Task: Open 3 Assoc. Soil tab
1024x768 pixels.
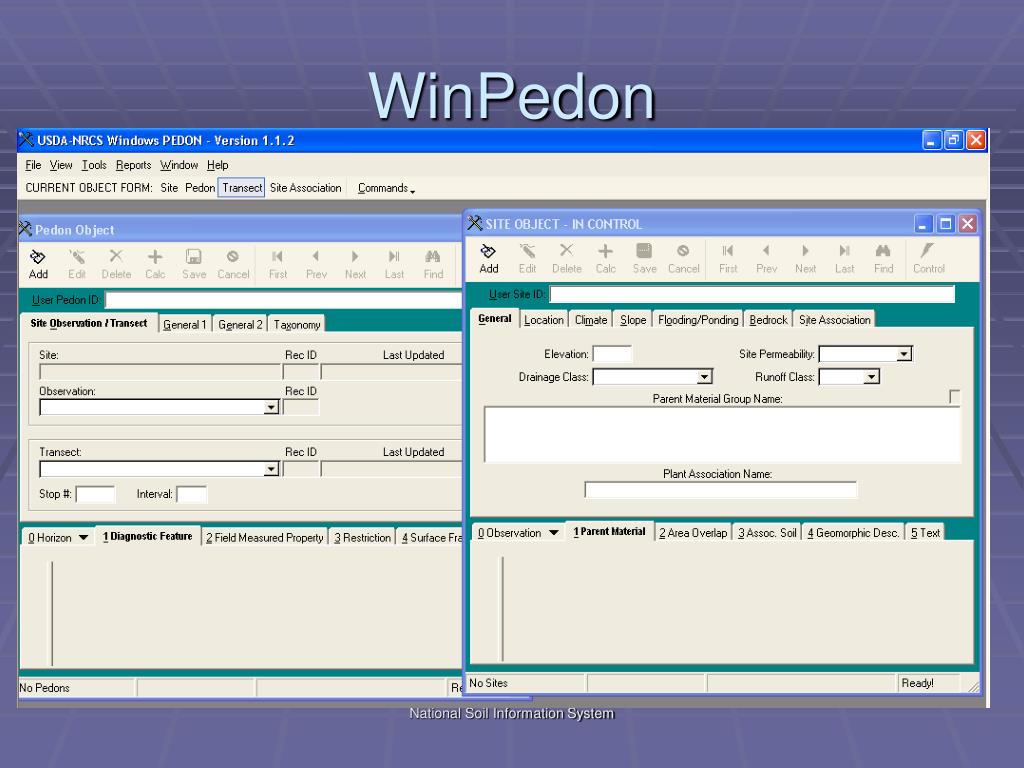Action: [767, 533]
